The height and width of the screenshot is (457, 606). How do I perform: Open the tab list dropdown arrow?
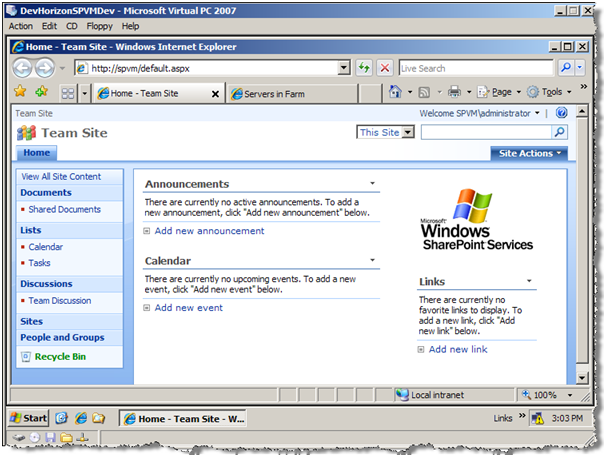(x=85, y=94)
